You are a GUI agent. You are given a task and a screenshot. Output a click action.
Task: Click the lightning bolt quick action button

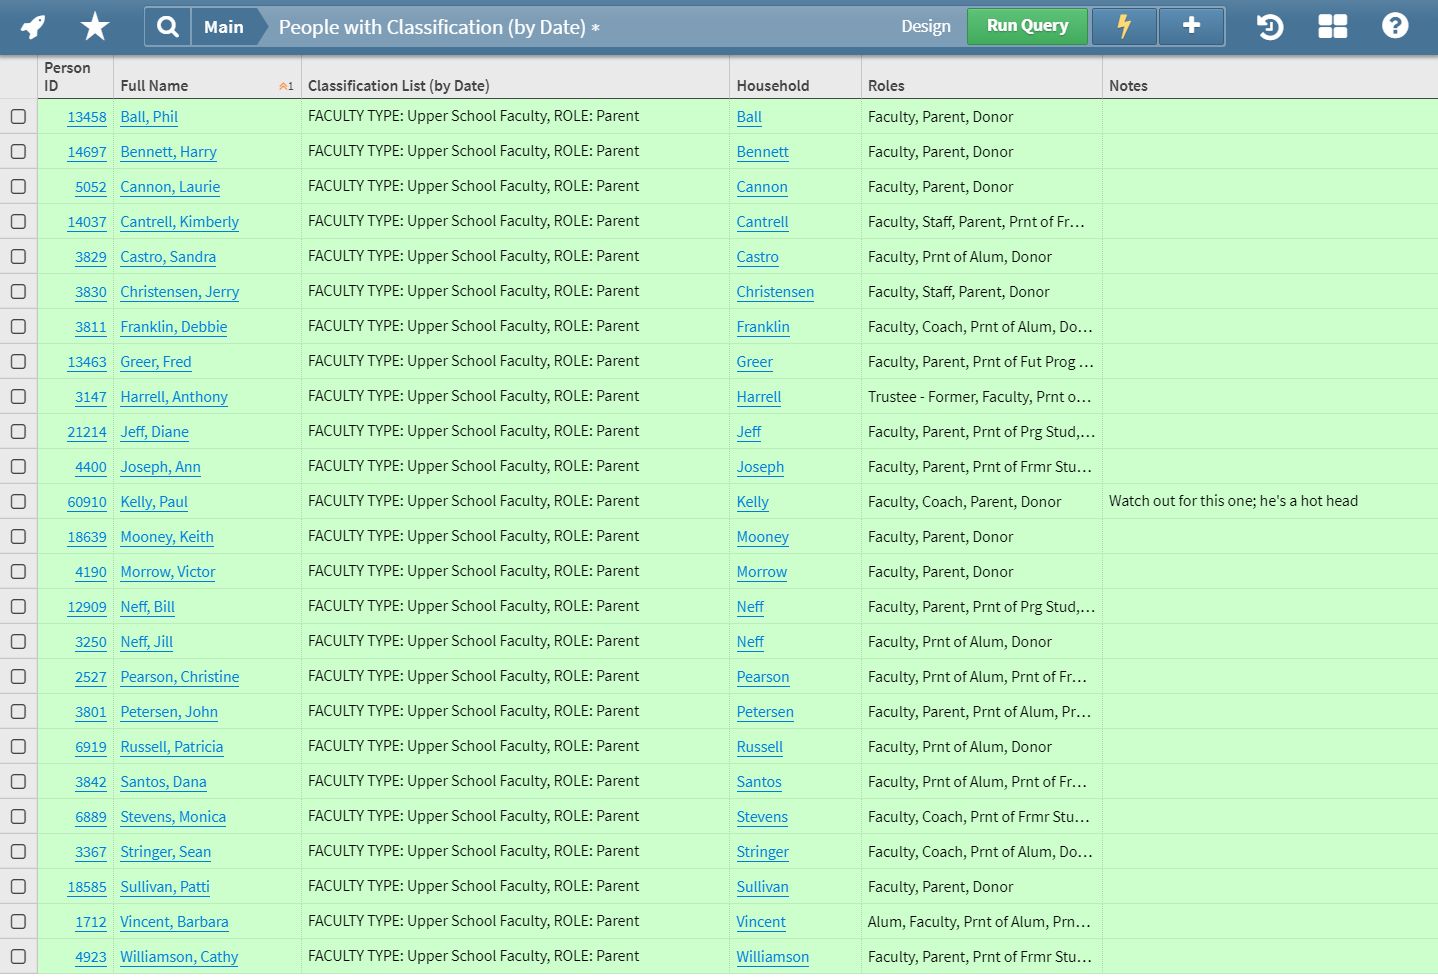click(x=1123, y=26)
